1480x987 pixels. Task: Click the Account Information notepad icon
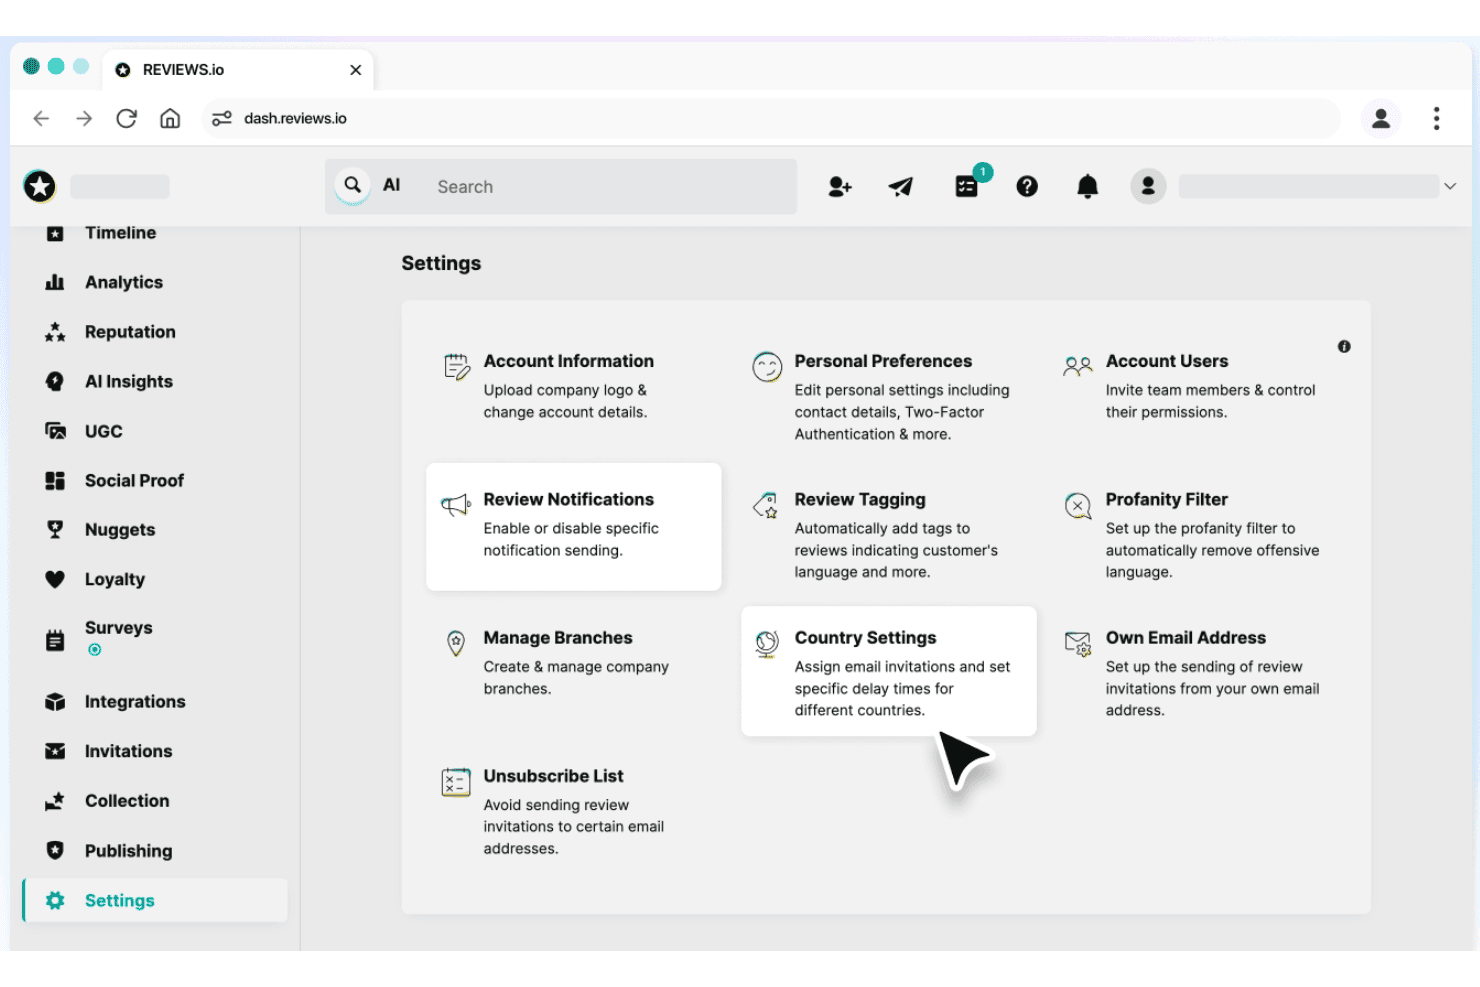coord(456,367)
